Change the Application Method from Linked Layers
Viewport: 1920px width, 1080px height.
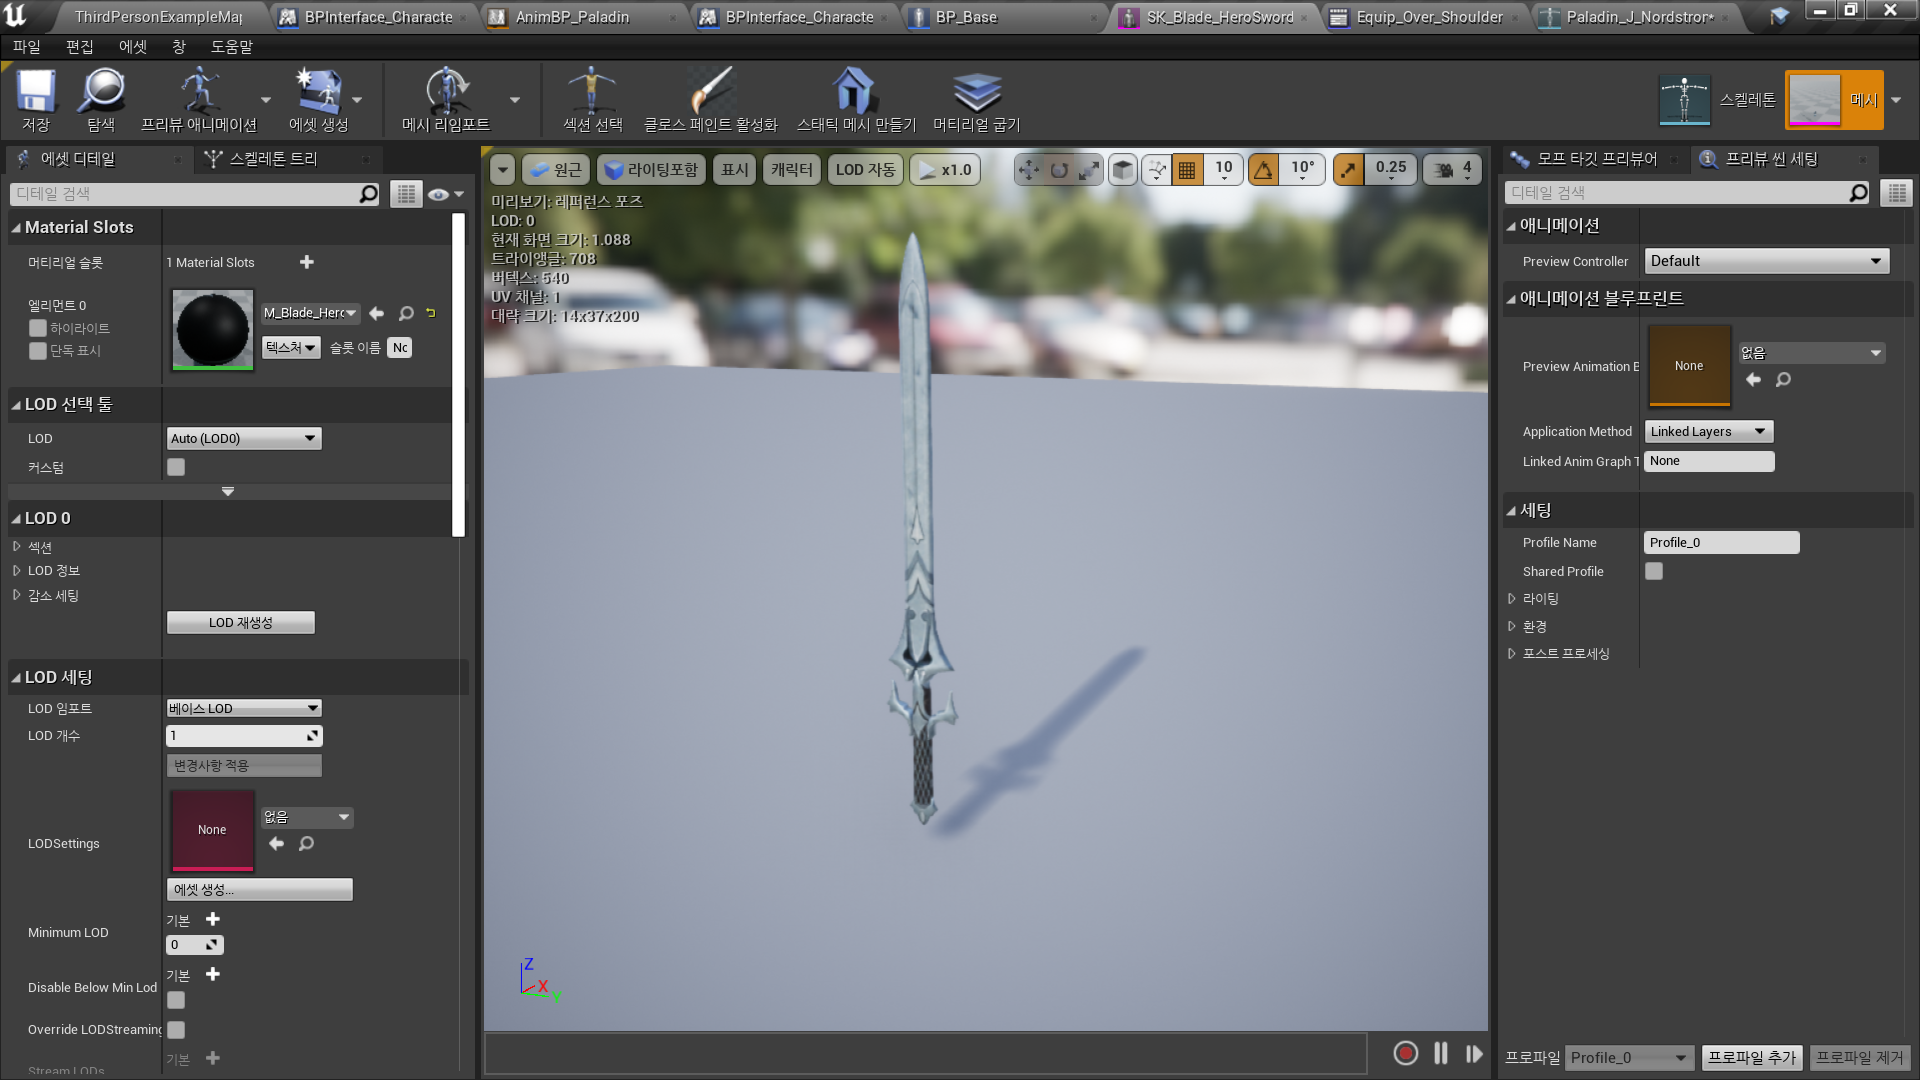point(1708,431)
